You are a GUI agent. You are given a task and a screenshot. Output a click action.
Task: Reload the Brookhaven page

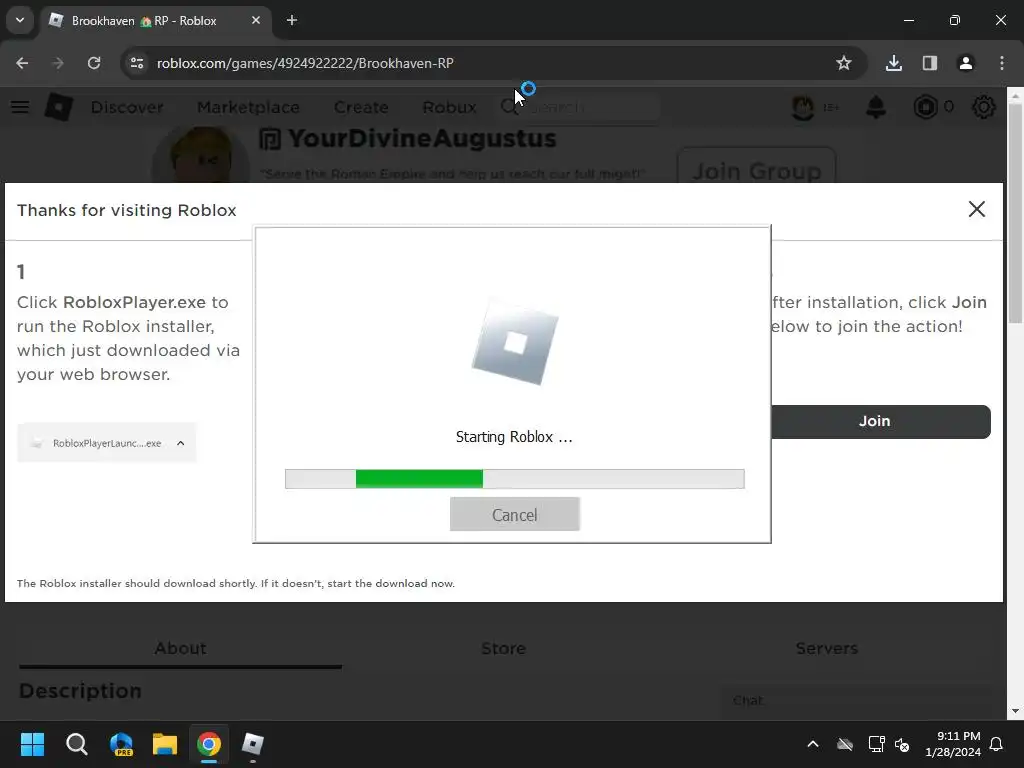coord(94,63)
